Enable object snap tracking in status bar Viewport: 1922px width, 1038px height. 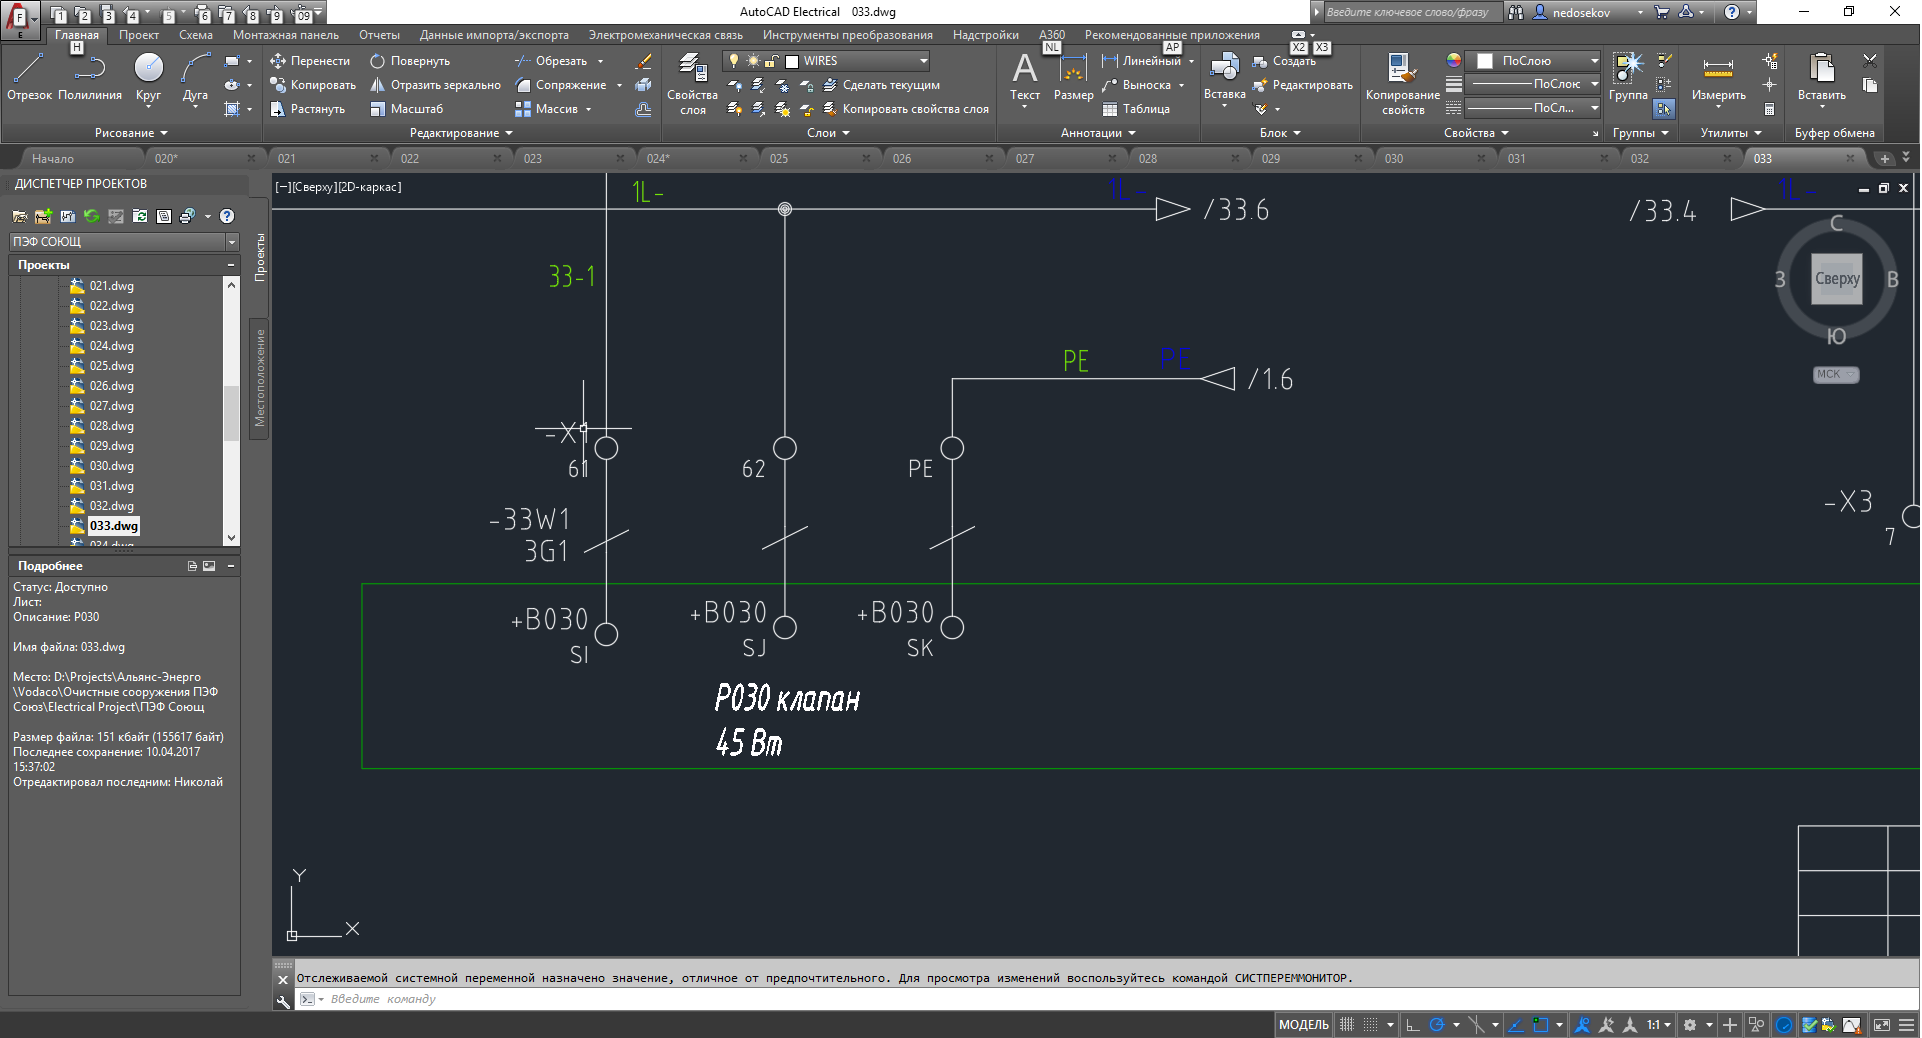pyautogui.click(x=1516, y=1025)
